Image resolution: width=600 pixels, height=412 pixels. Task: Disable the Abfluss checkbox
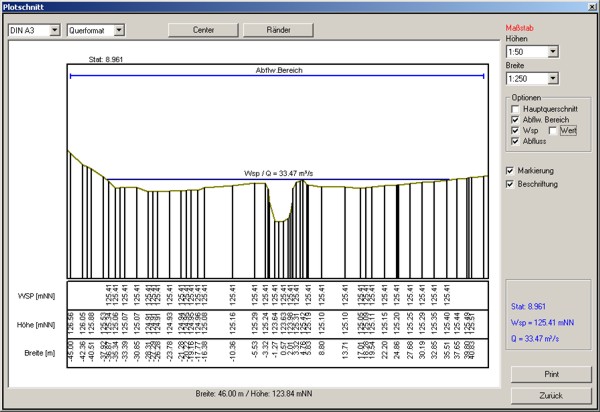point(513,143)
